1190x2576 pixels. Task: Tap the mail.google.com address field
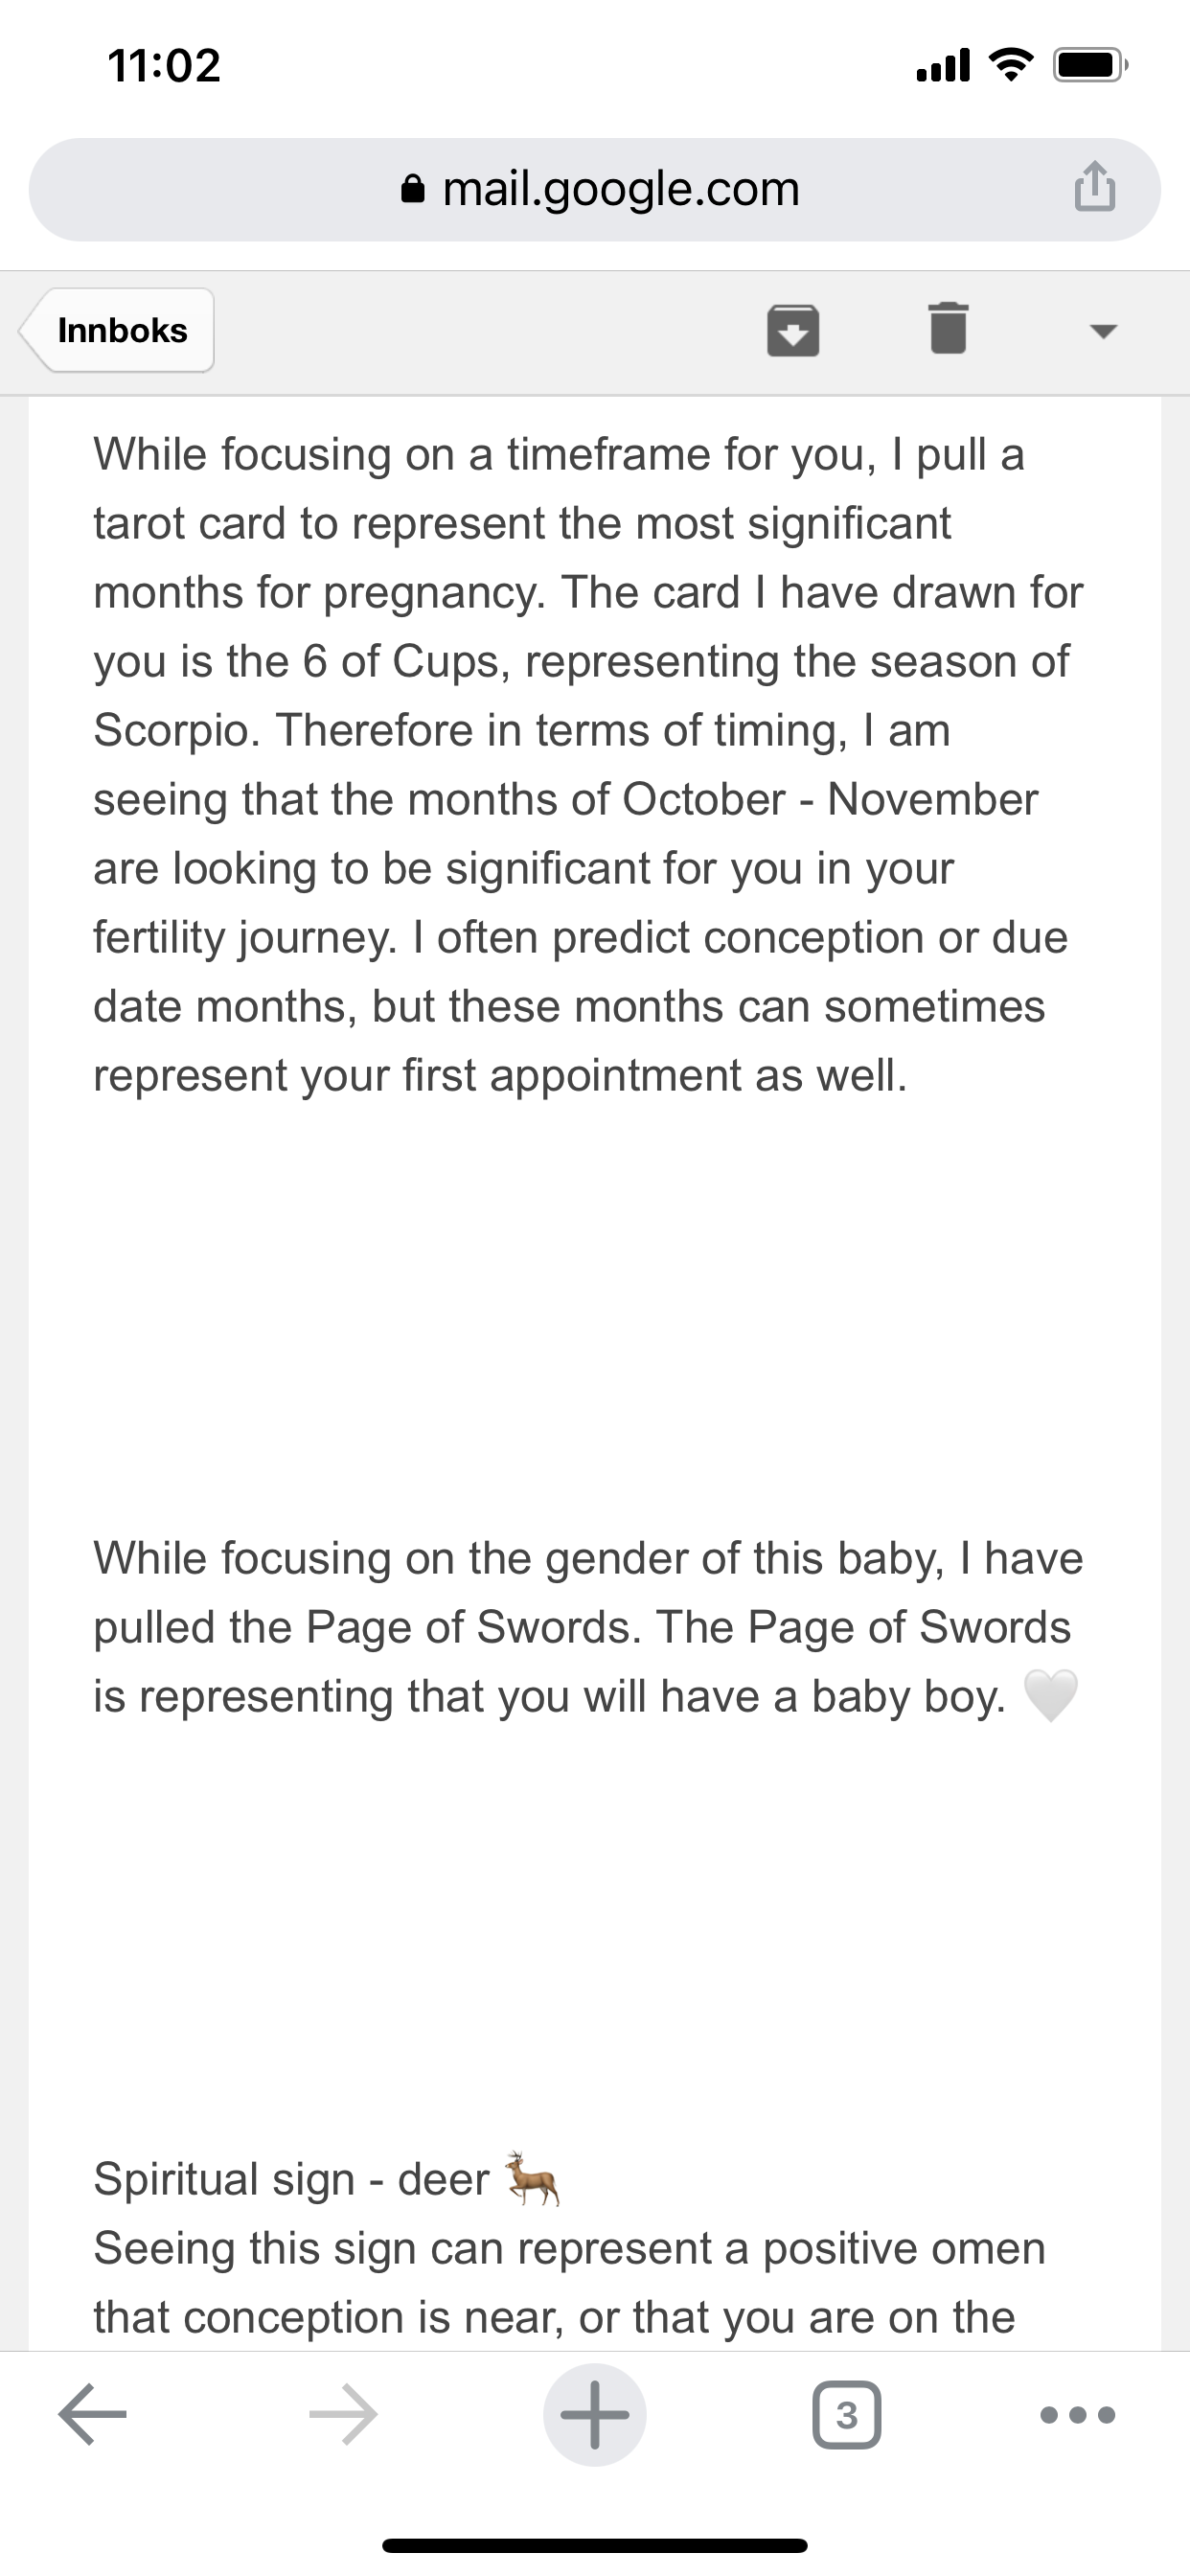620,189
